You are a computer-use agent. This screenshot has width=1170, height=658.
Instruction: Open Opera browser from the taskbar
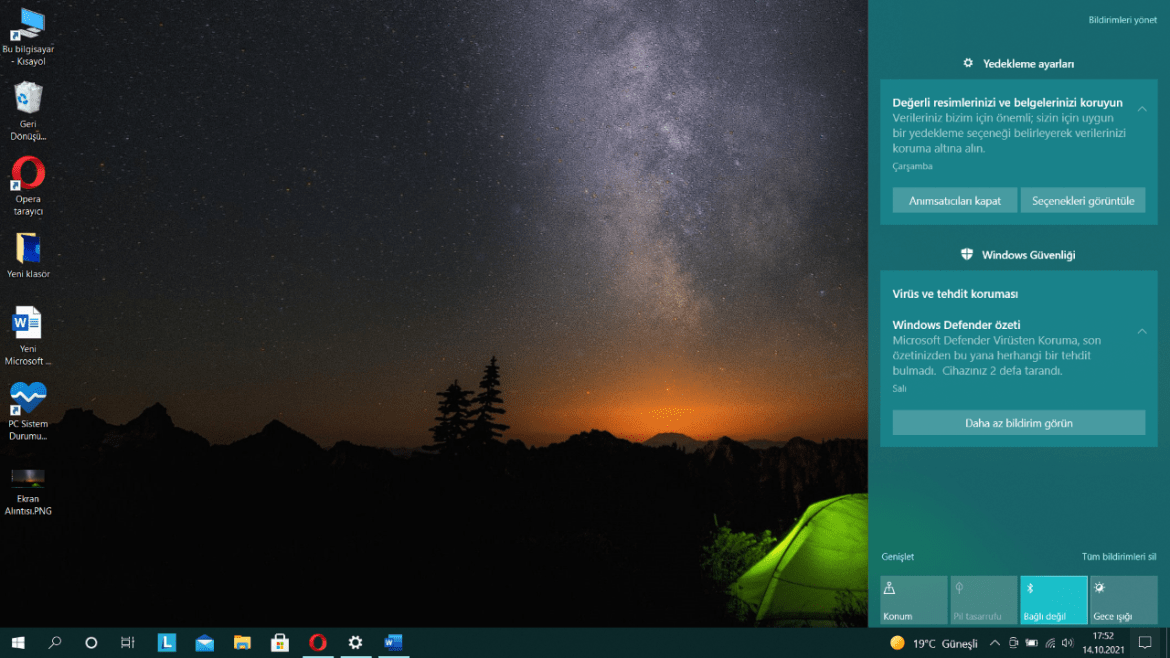(317, 643)
